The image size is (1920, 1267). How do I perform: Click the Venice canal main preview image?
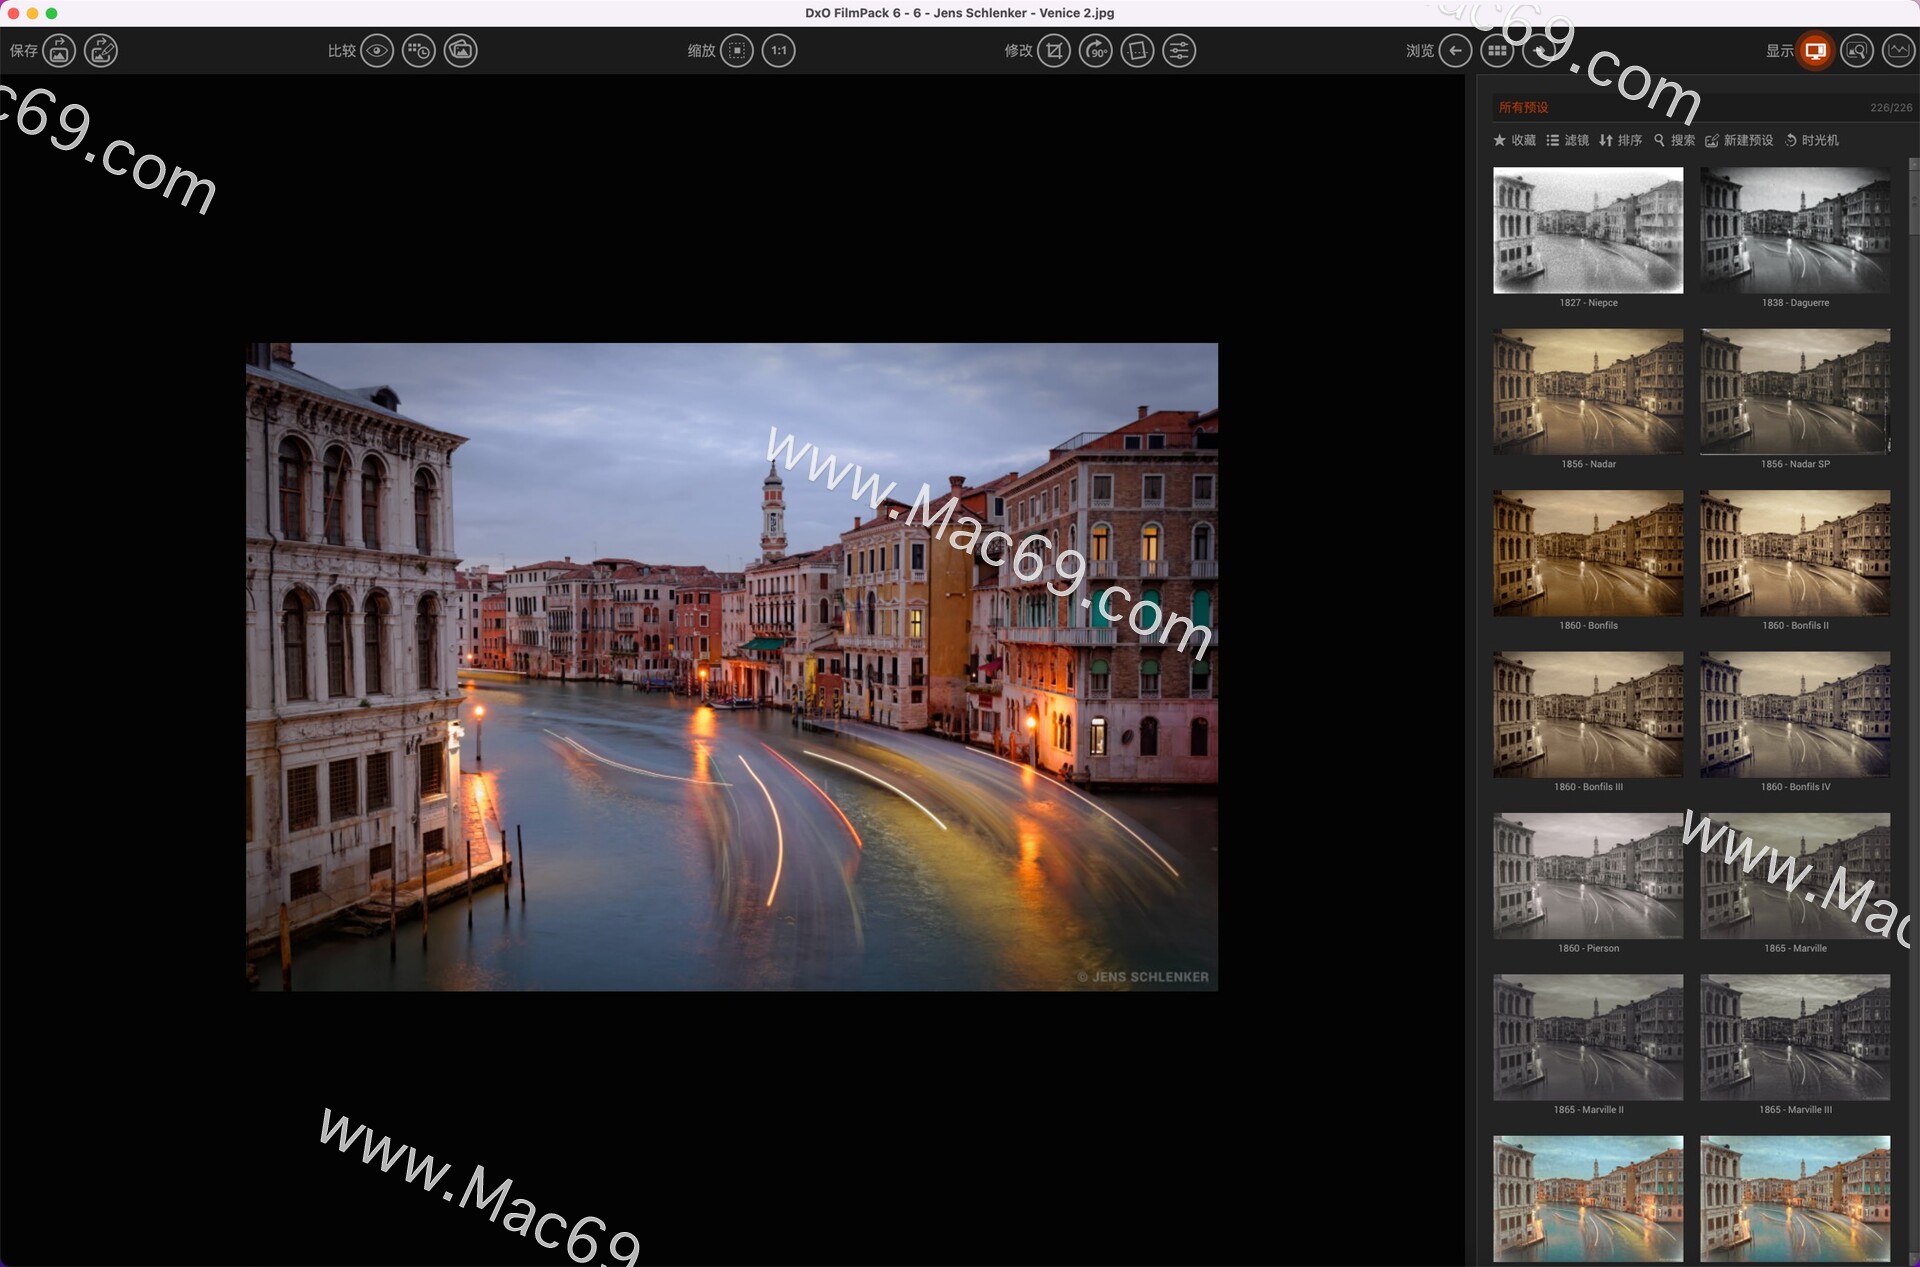point(732,667)
